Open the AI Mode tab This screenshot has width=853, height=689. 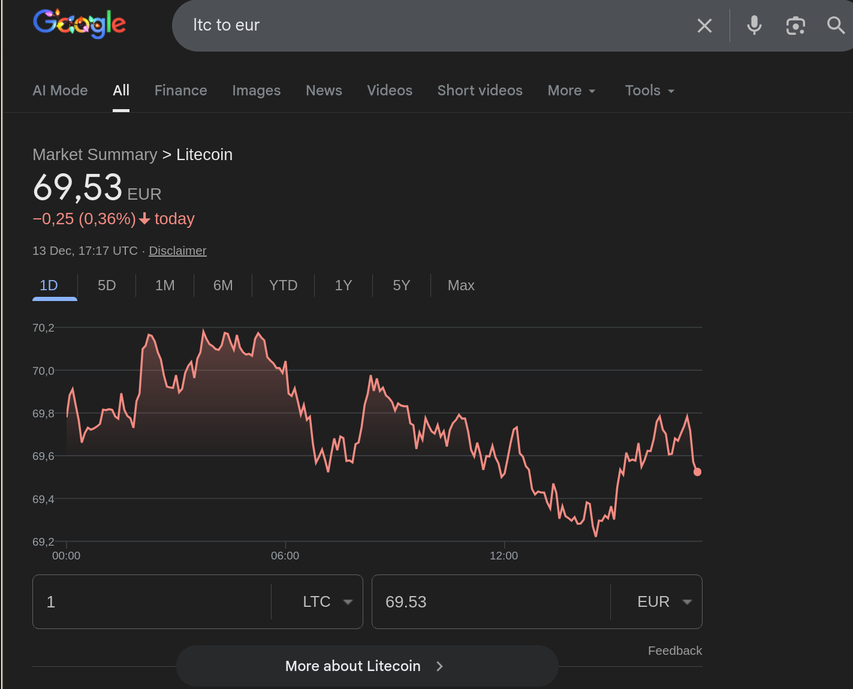pos(60,90)
